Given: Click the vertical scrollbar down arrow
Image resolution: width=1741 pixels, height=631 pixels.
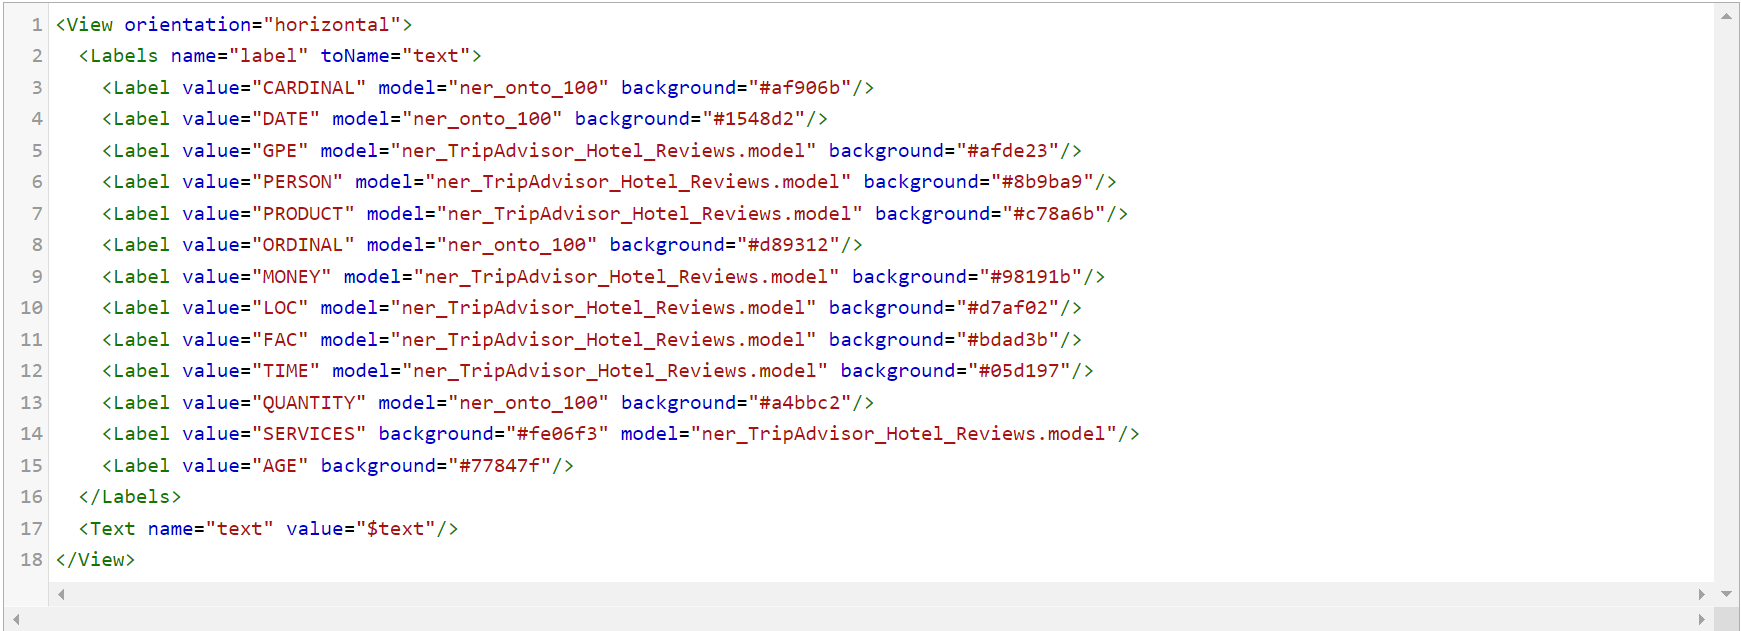Looking at the screenshot, I should click(1727, 594).
